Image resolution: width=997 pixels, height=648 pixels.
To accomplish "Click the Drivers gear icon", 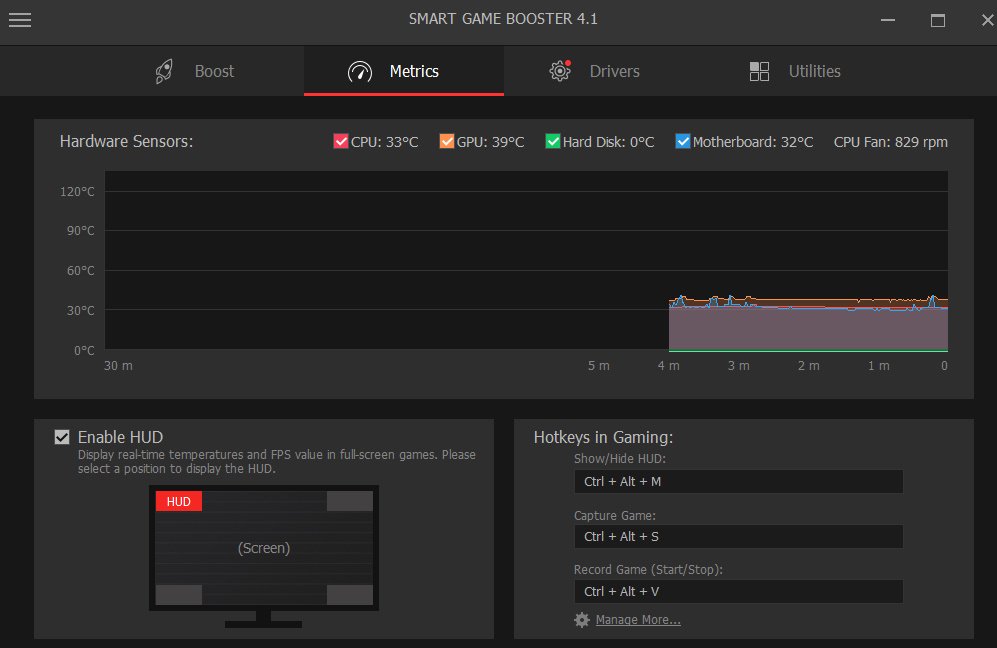I will pyautogui.click(x=560, y=71).
